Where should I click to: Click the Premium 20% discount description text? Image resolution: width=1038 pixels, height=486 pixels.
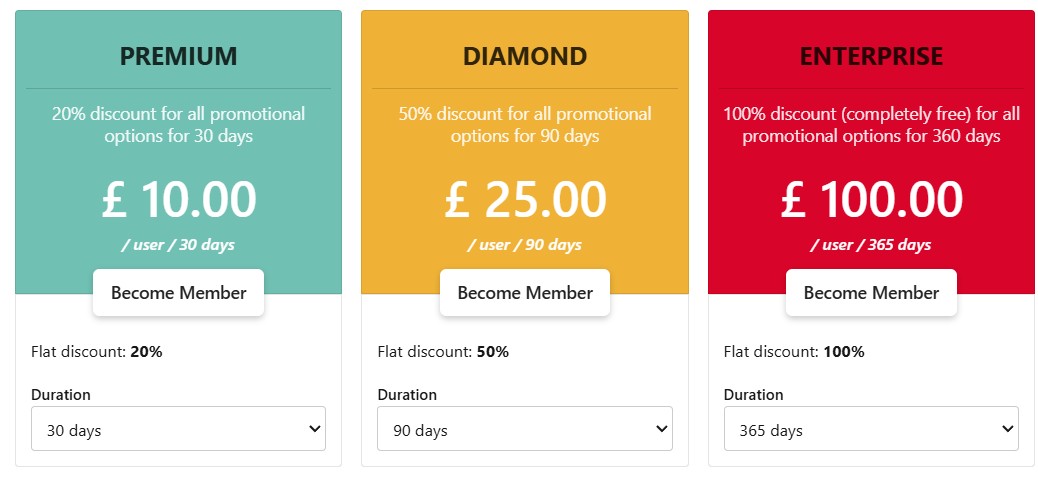tap(178, 125)
